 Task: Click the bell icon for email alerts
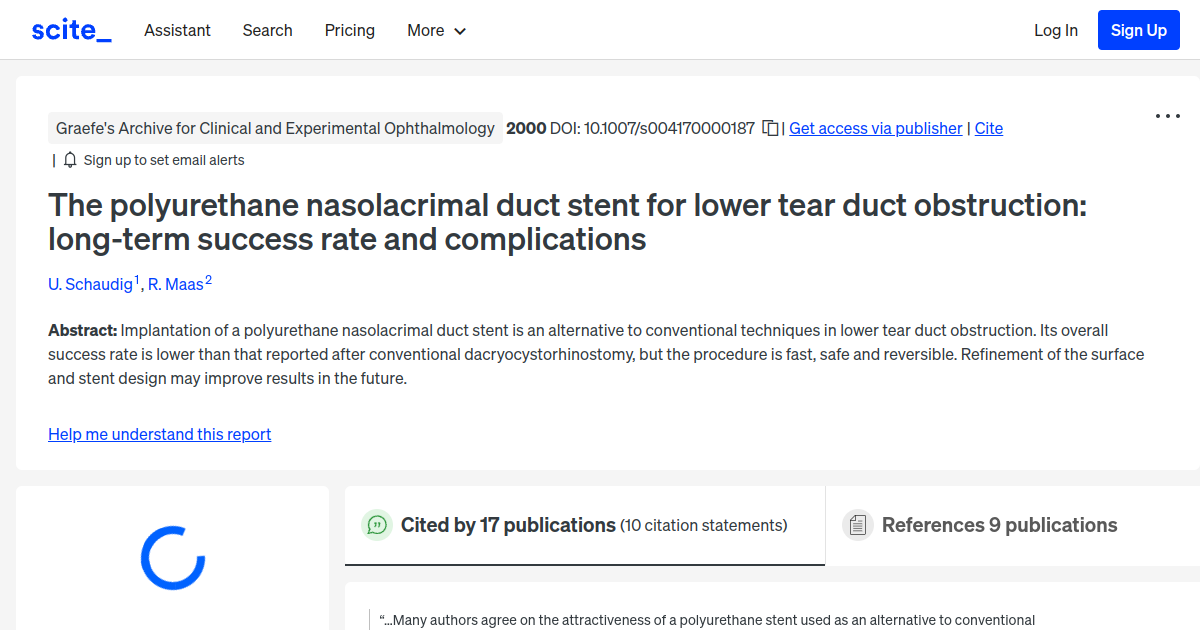(69, 159)
